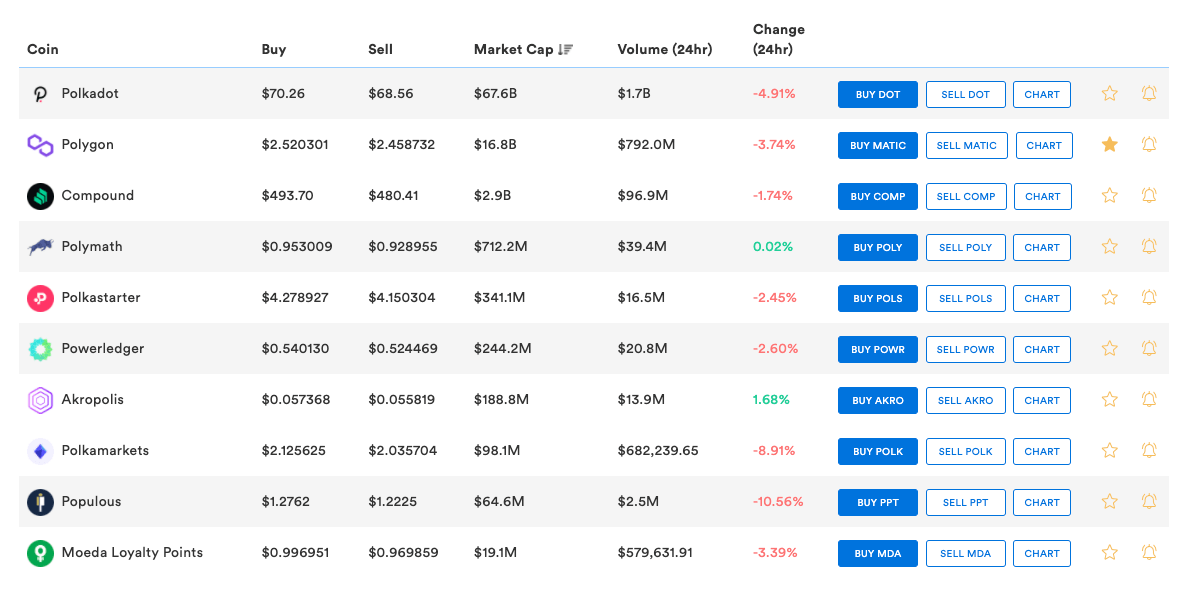Click the BUY MDA button
This screenshot has width=1186, height=613.
coord(877,553)
